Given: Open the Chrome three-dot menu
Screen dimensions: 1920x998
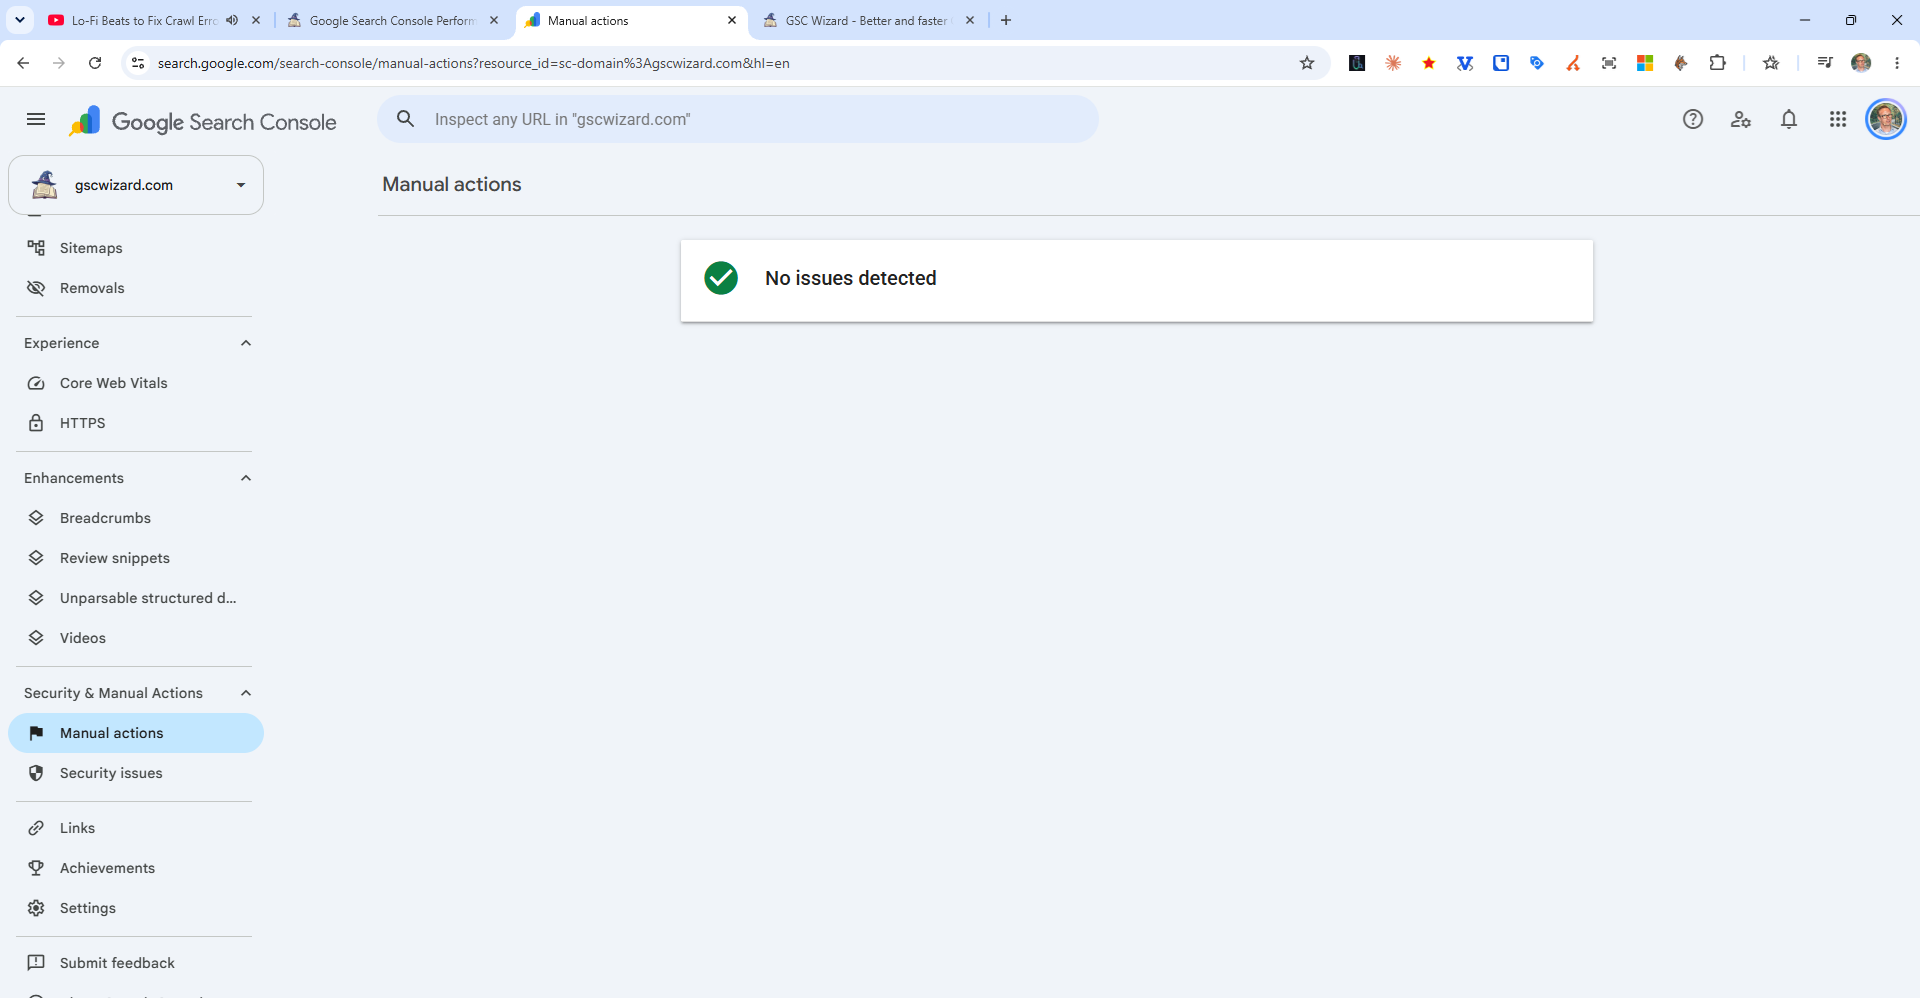Looking at the screenshot, I should pyautogui.click(x=1897, y=63).
